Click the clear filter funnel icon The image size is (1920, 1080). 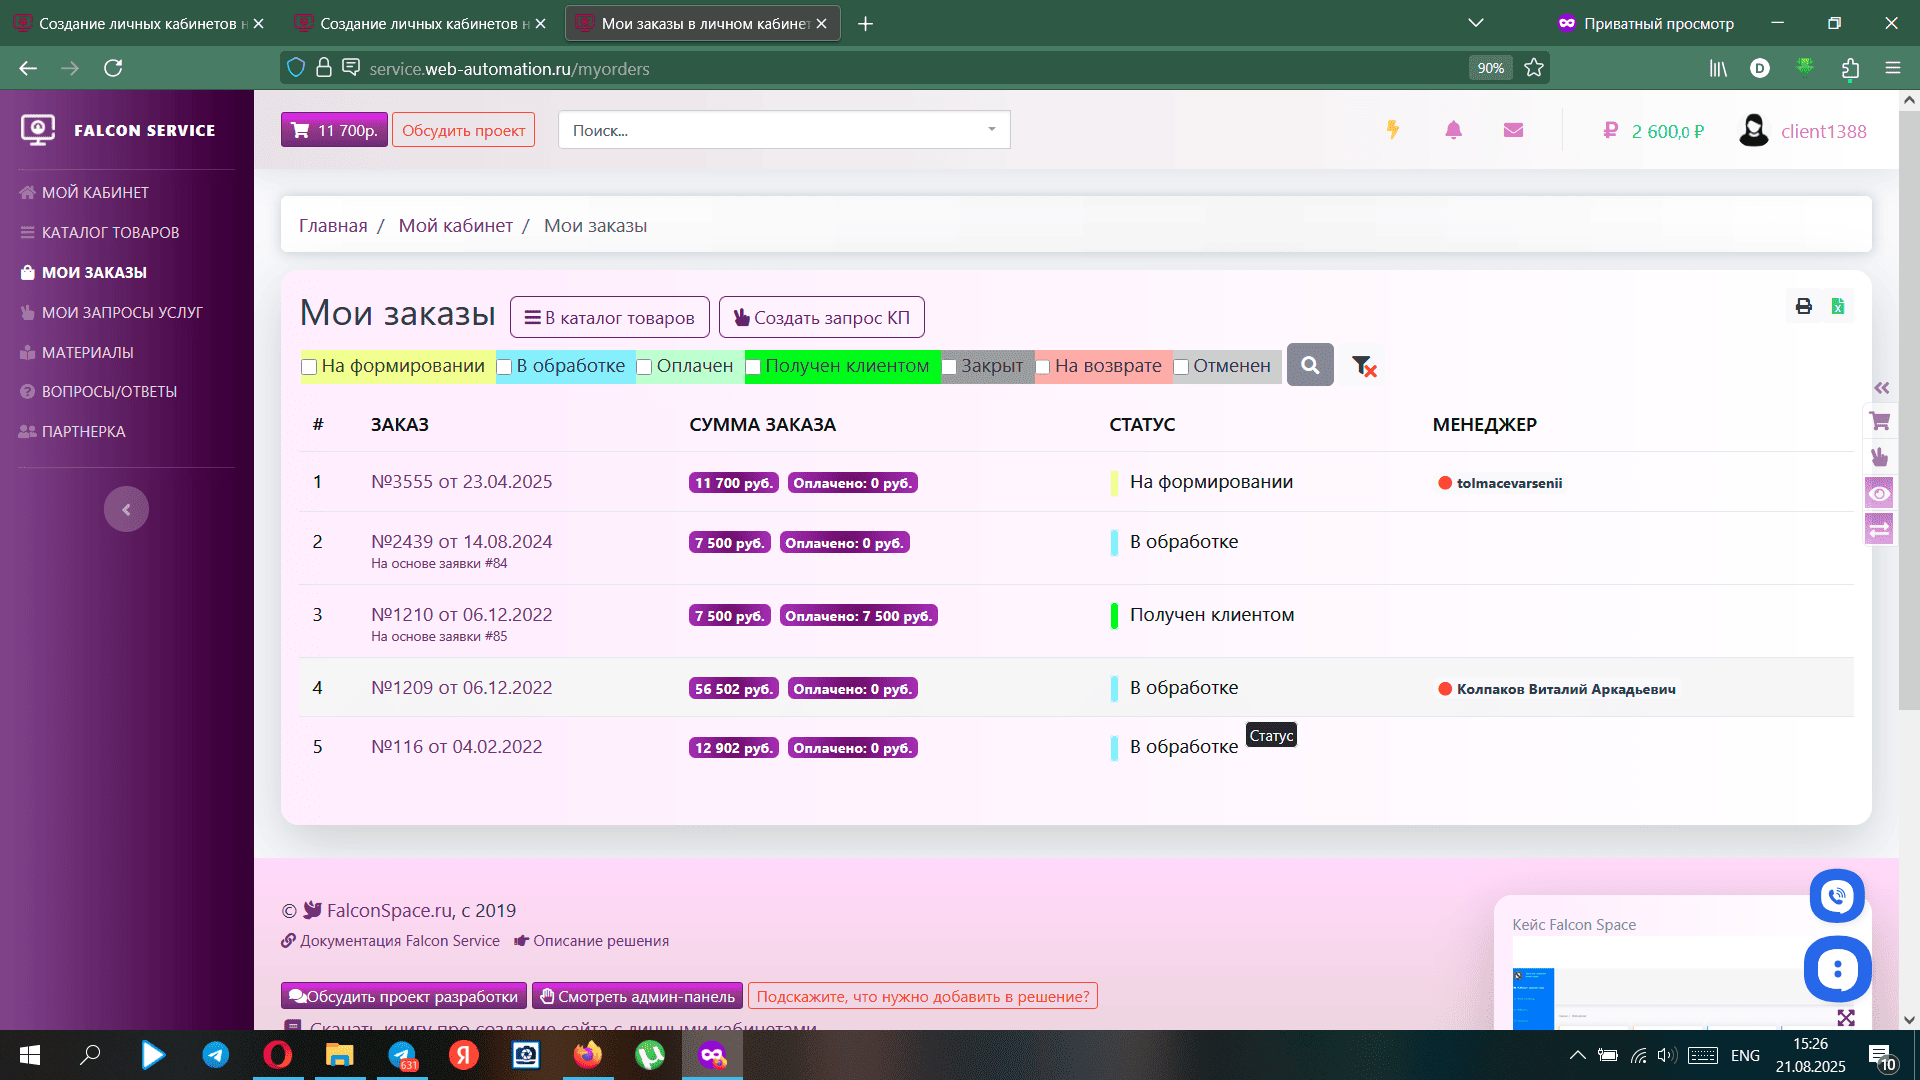(x=1364, y=366)
